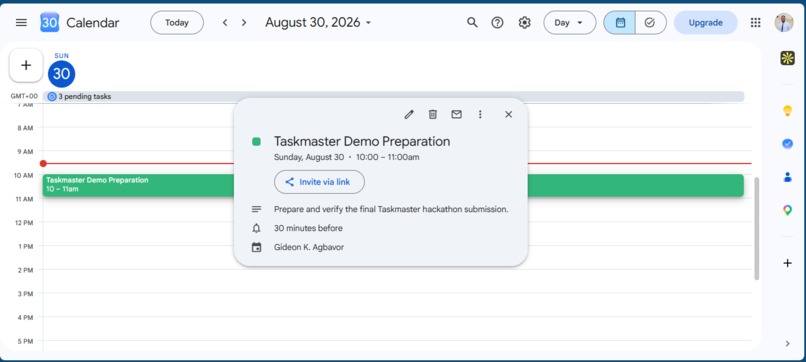Image resolution: width=806 pixels, height=362 pixels.
Task: Click the event title in popup
Action: pos(362,141)
